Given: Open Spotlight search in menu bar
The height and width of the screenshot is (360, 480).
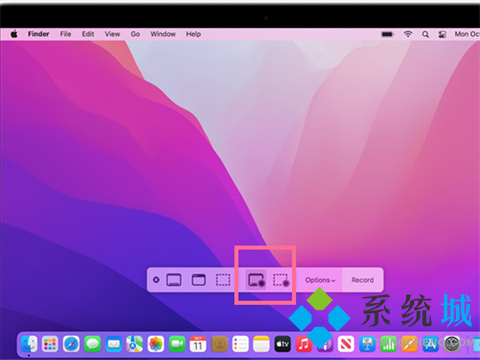Looking at the screenshot, I should click(x=425, y=34).
